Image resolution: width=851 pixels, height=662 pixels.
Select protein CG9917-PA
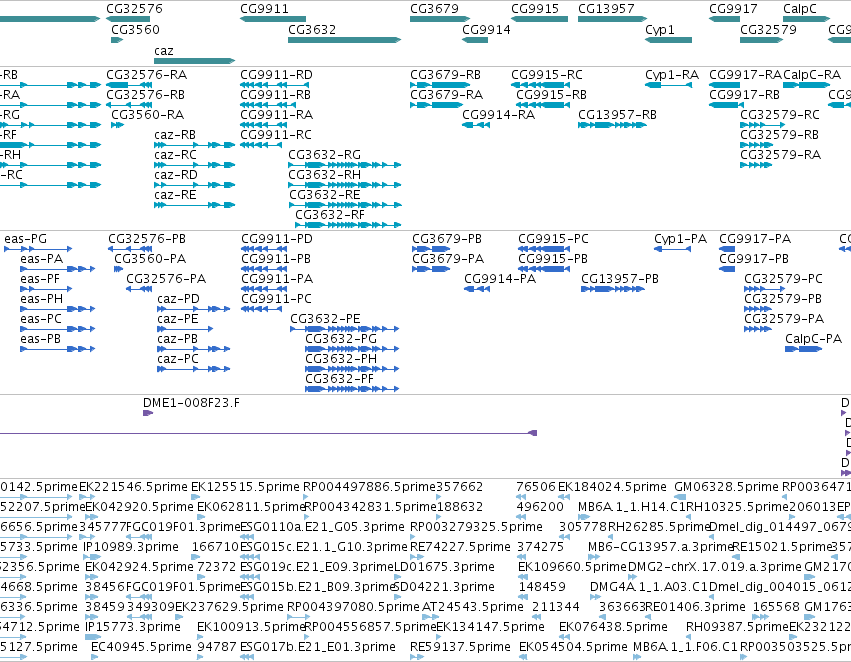coord(727,249)
